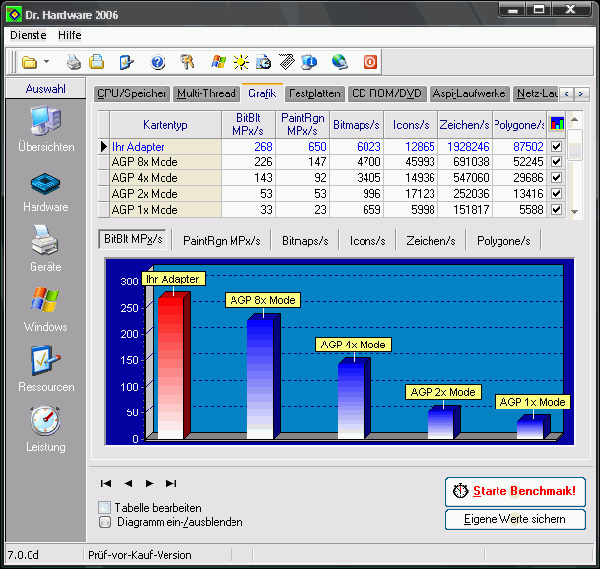600x569 pixels.
Task: Toggle Diagramm ein-/ausblenden checkbox
Action: (105, 522)
